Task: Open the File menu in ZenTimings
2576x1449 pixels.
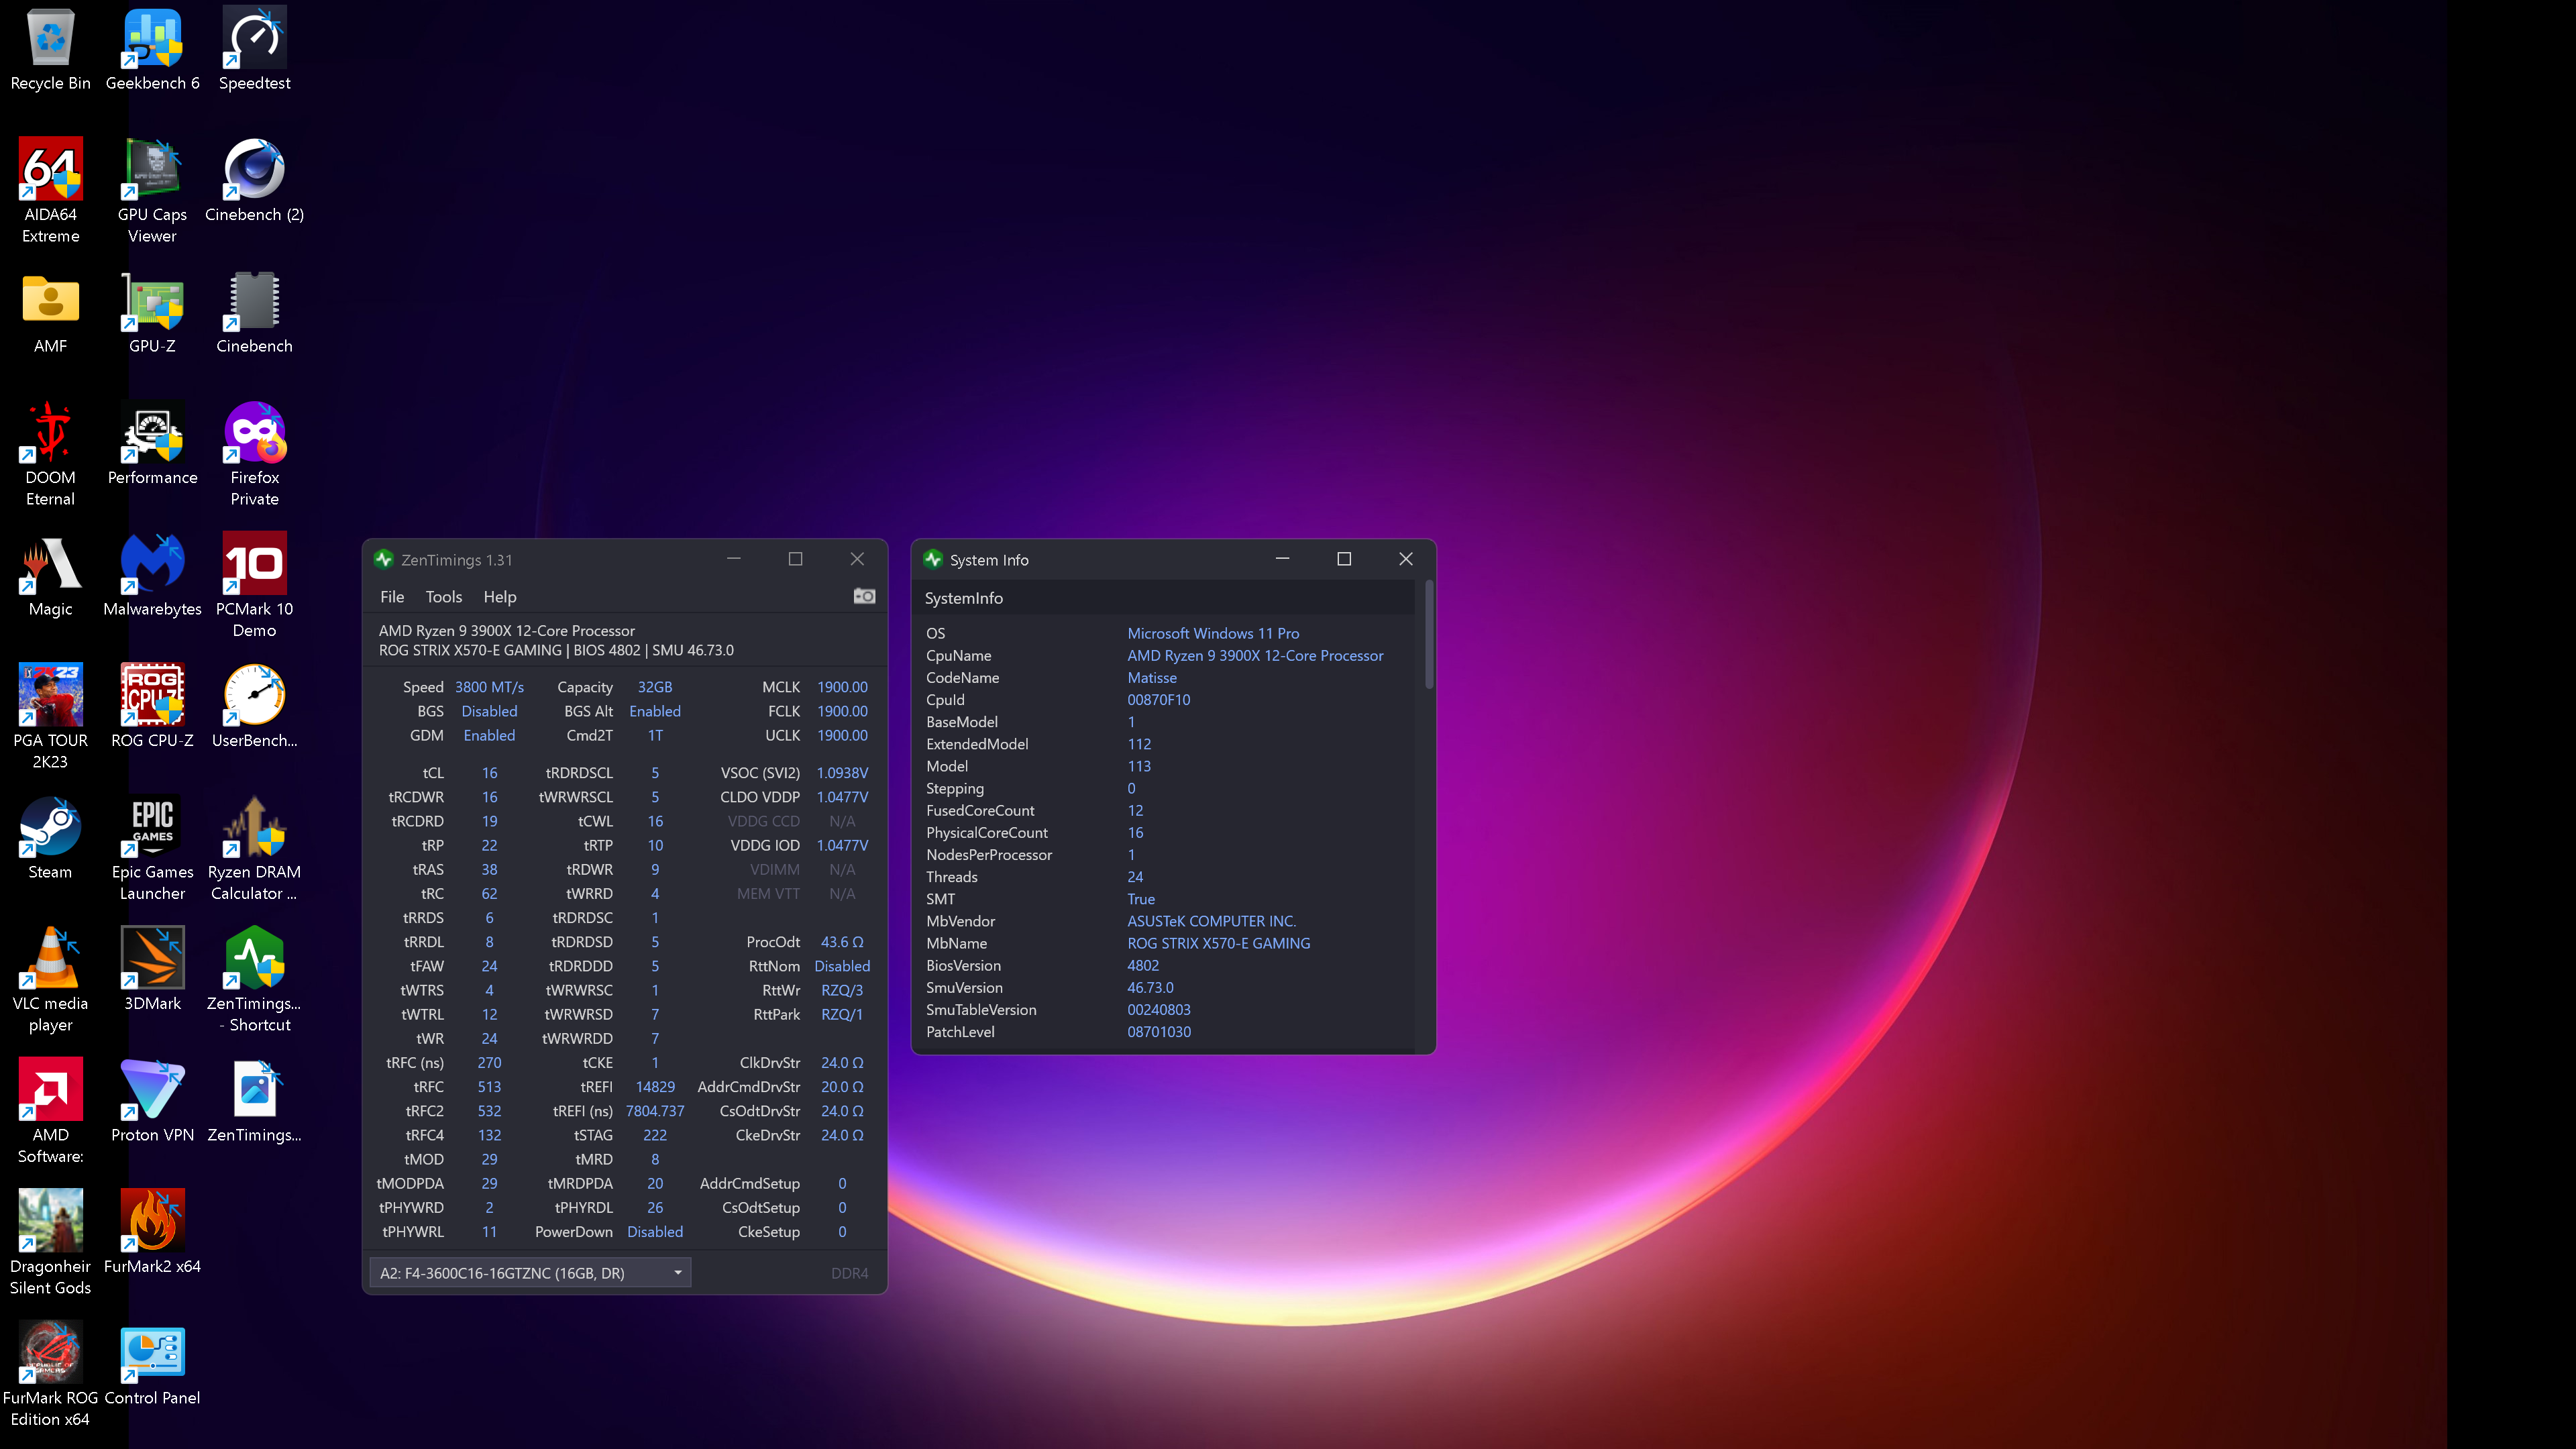Action: (392, 597)
